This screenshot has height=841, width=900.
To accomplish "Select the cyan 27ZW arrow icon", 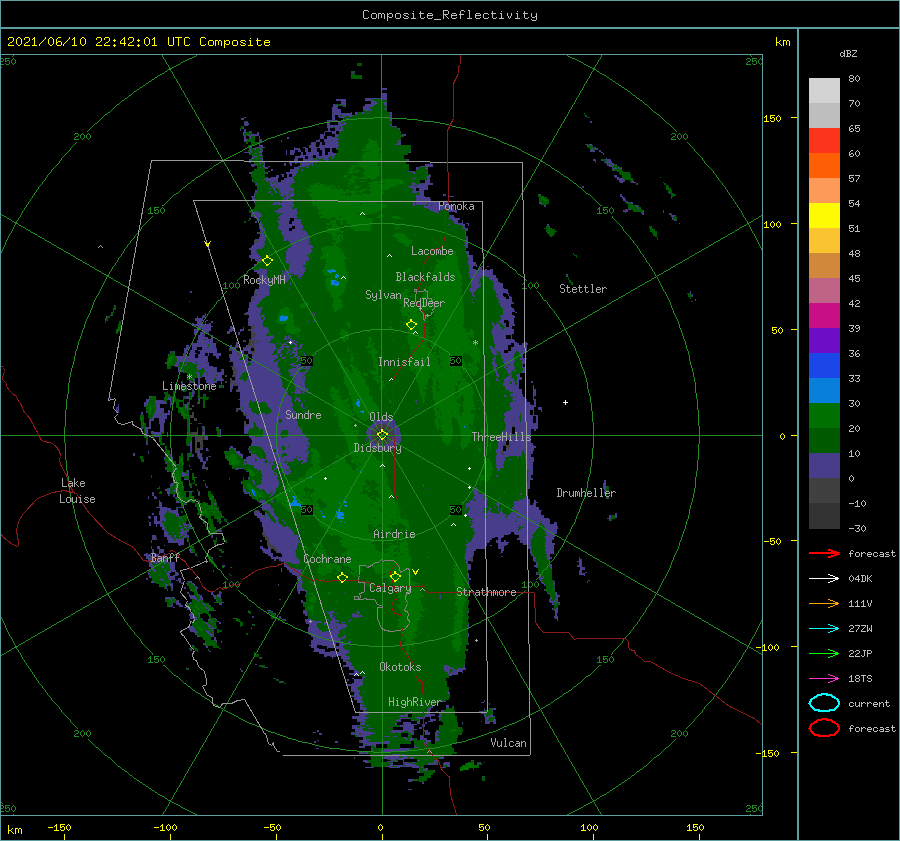I will [x=824, y=628].
